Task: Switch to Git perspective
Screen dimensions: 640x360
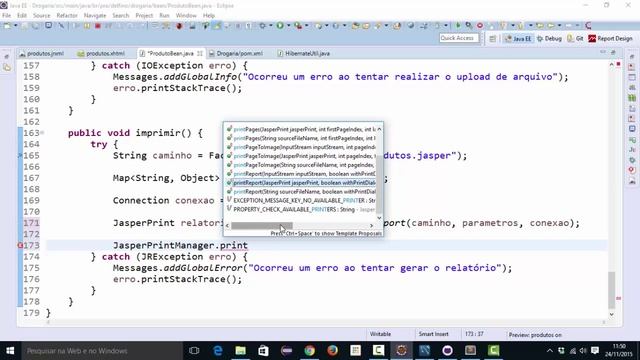Action: click(576, 39)
